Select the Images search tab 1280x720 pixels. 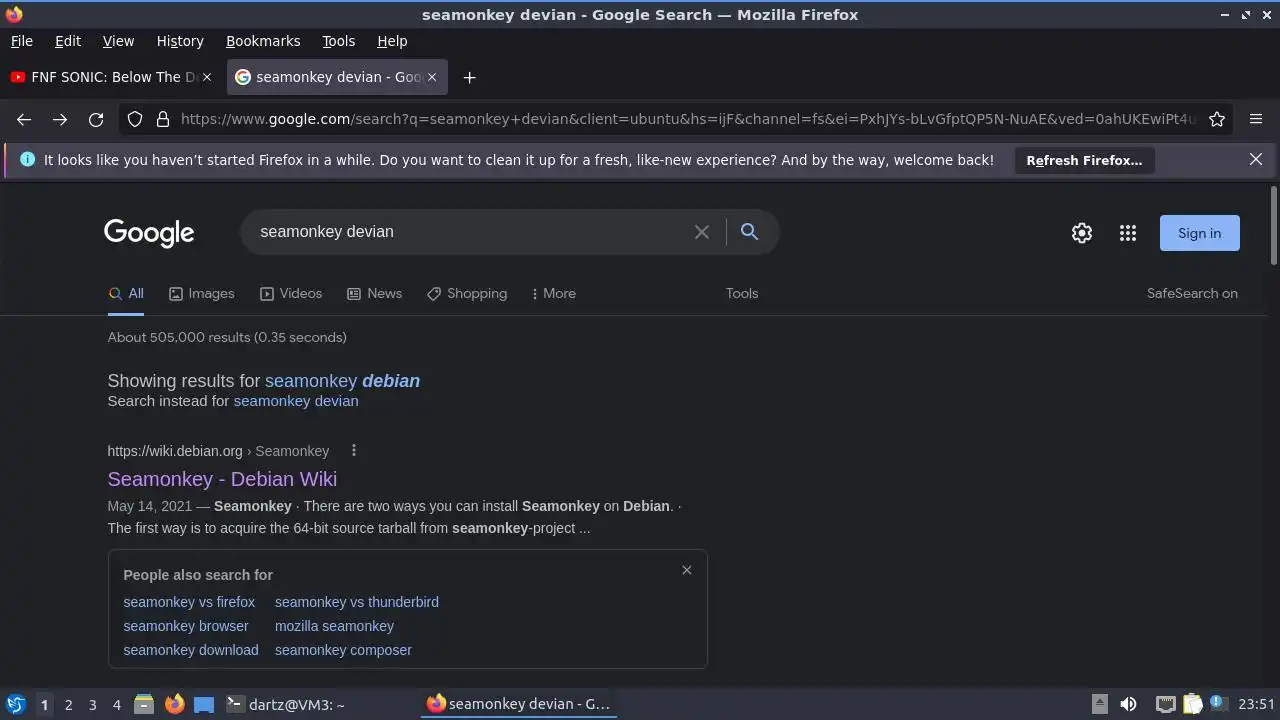(x=201, y=293)
